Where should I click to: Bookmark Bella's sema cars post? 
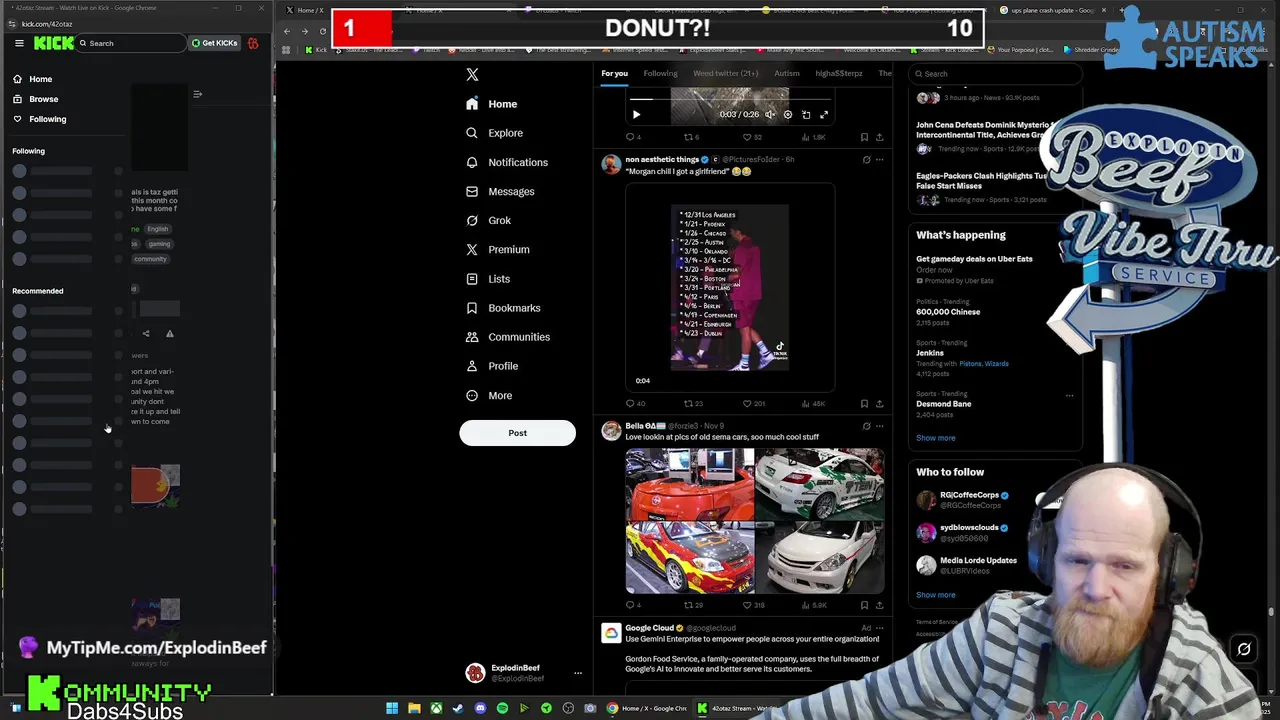864,605
